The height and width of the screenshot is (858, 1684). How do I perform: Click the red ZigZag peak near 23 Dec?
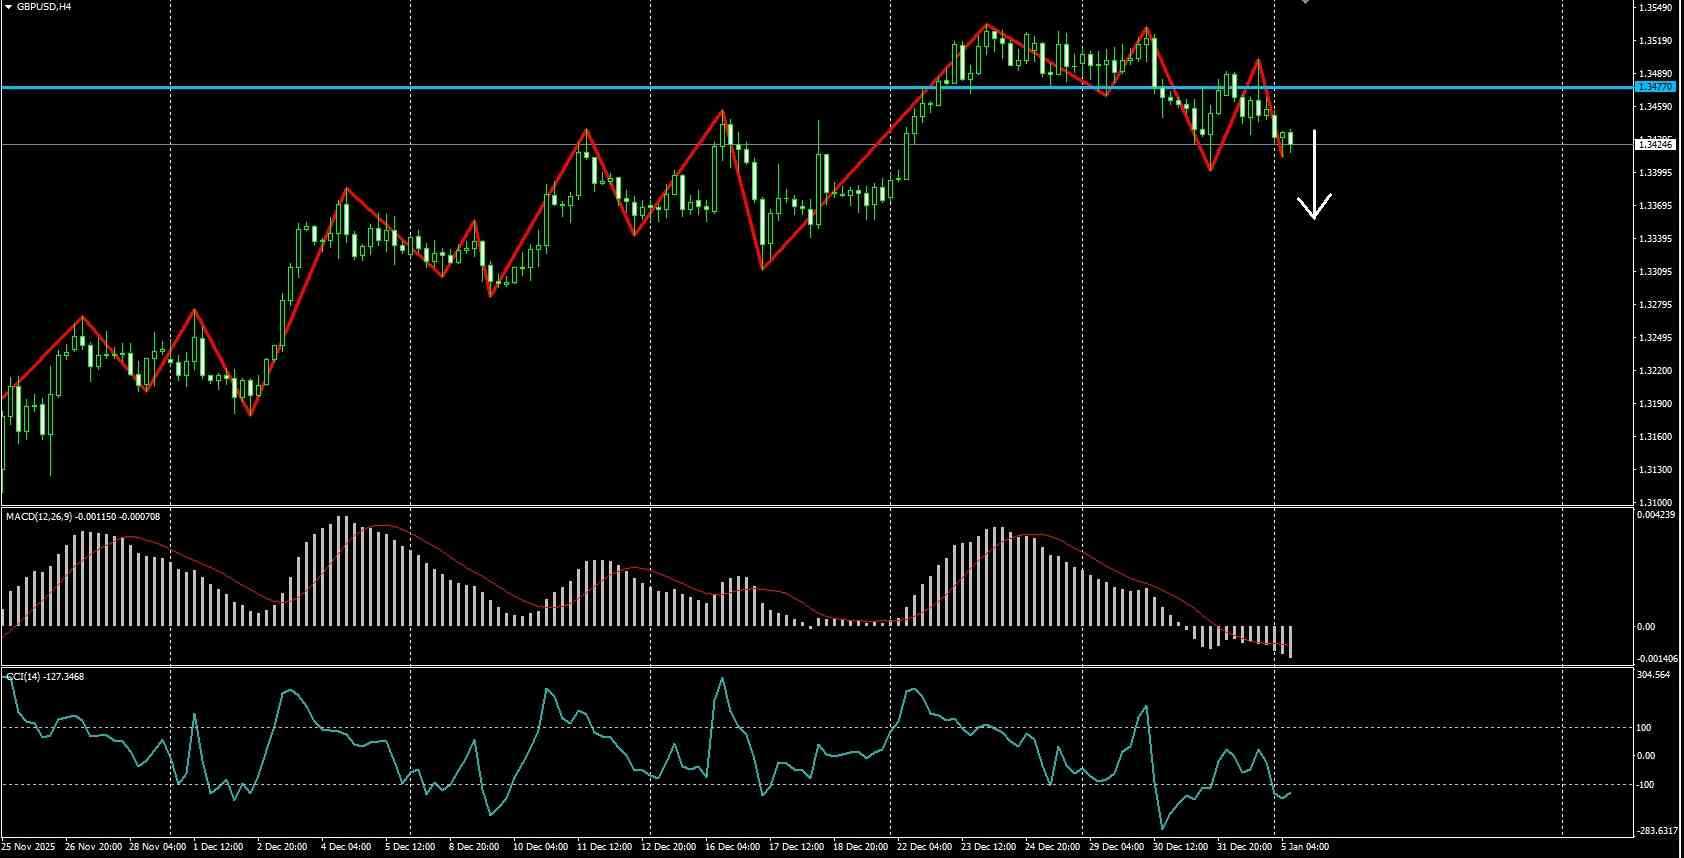[987, 25]
